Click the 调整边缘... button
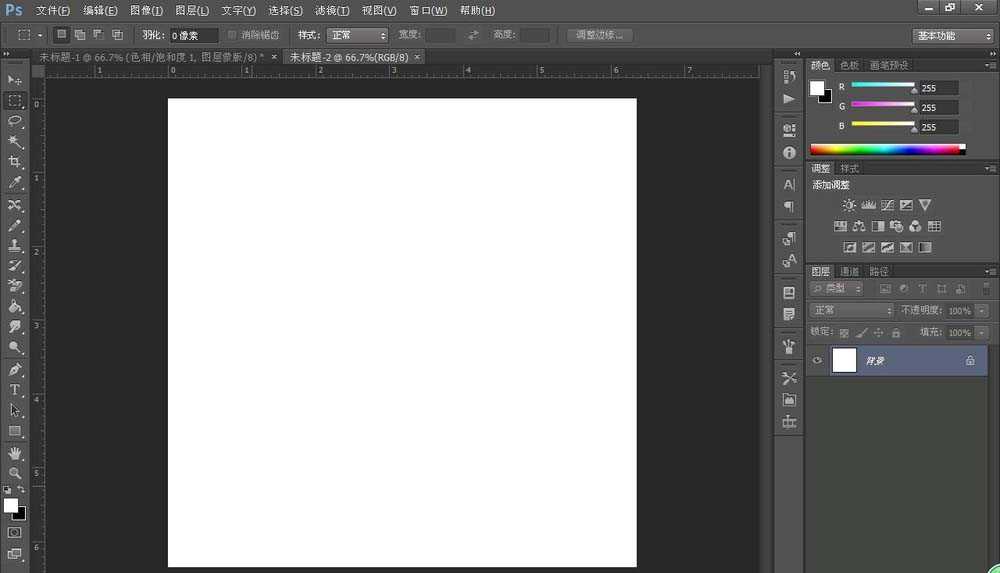 tap(600, 35)
